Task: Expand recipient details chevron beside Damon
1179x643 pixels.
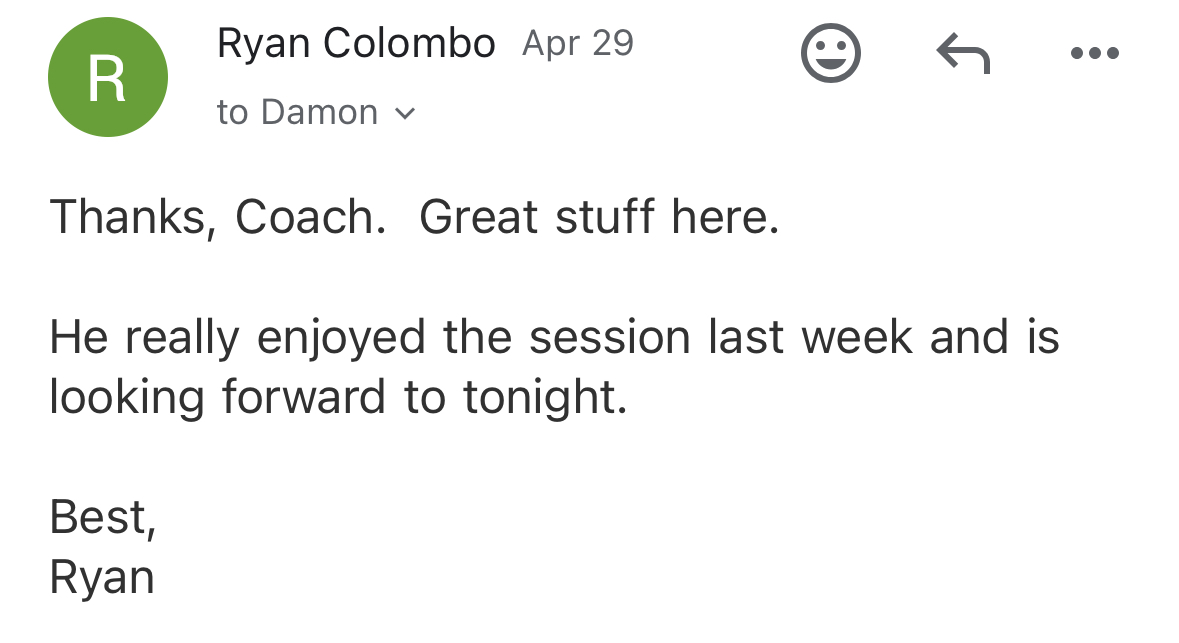Action: pyautogui.click(x=405, y=114)
